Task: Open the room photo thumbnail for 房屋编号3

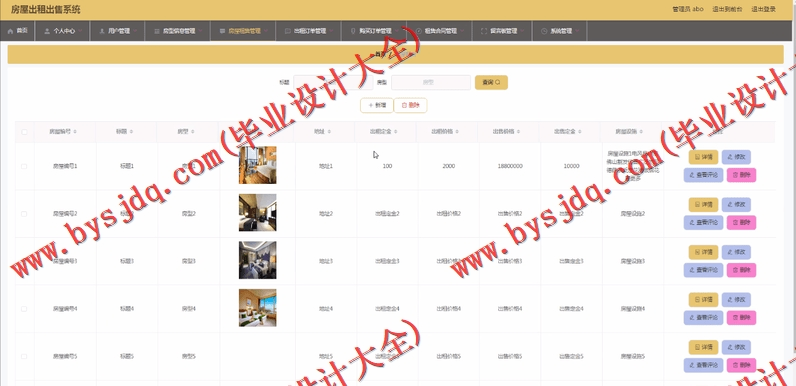Action: tap(258, 260)
